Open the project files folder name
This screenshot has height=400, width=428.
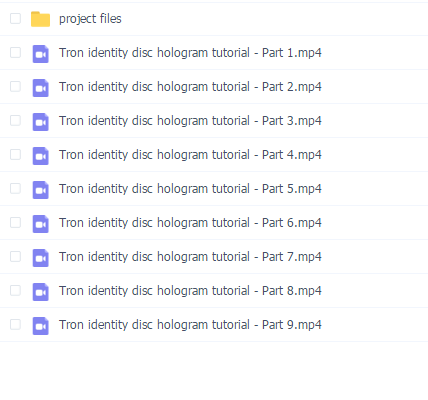(x=90, y=19)
